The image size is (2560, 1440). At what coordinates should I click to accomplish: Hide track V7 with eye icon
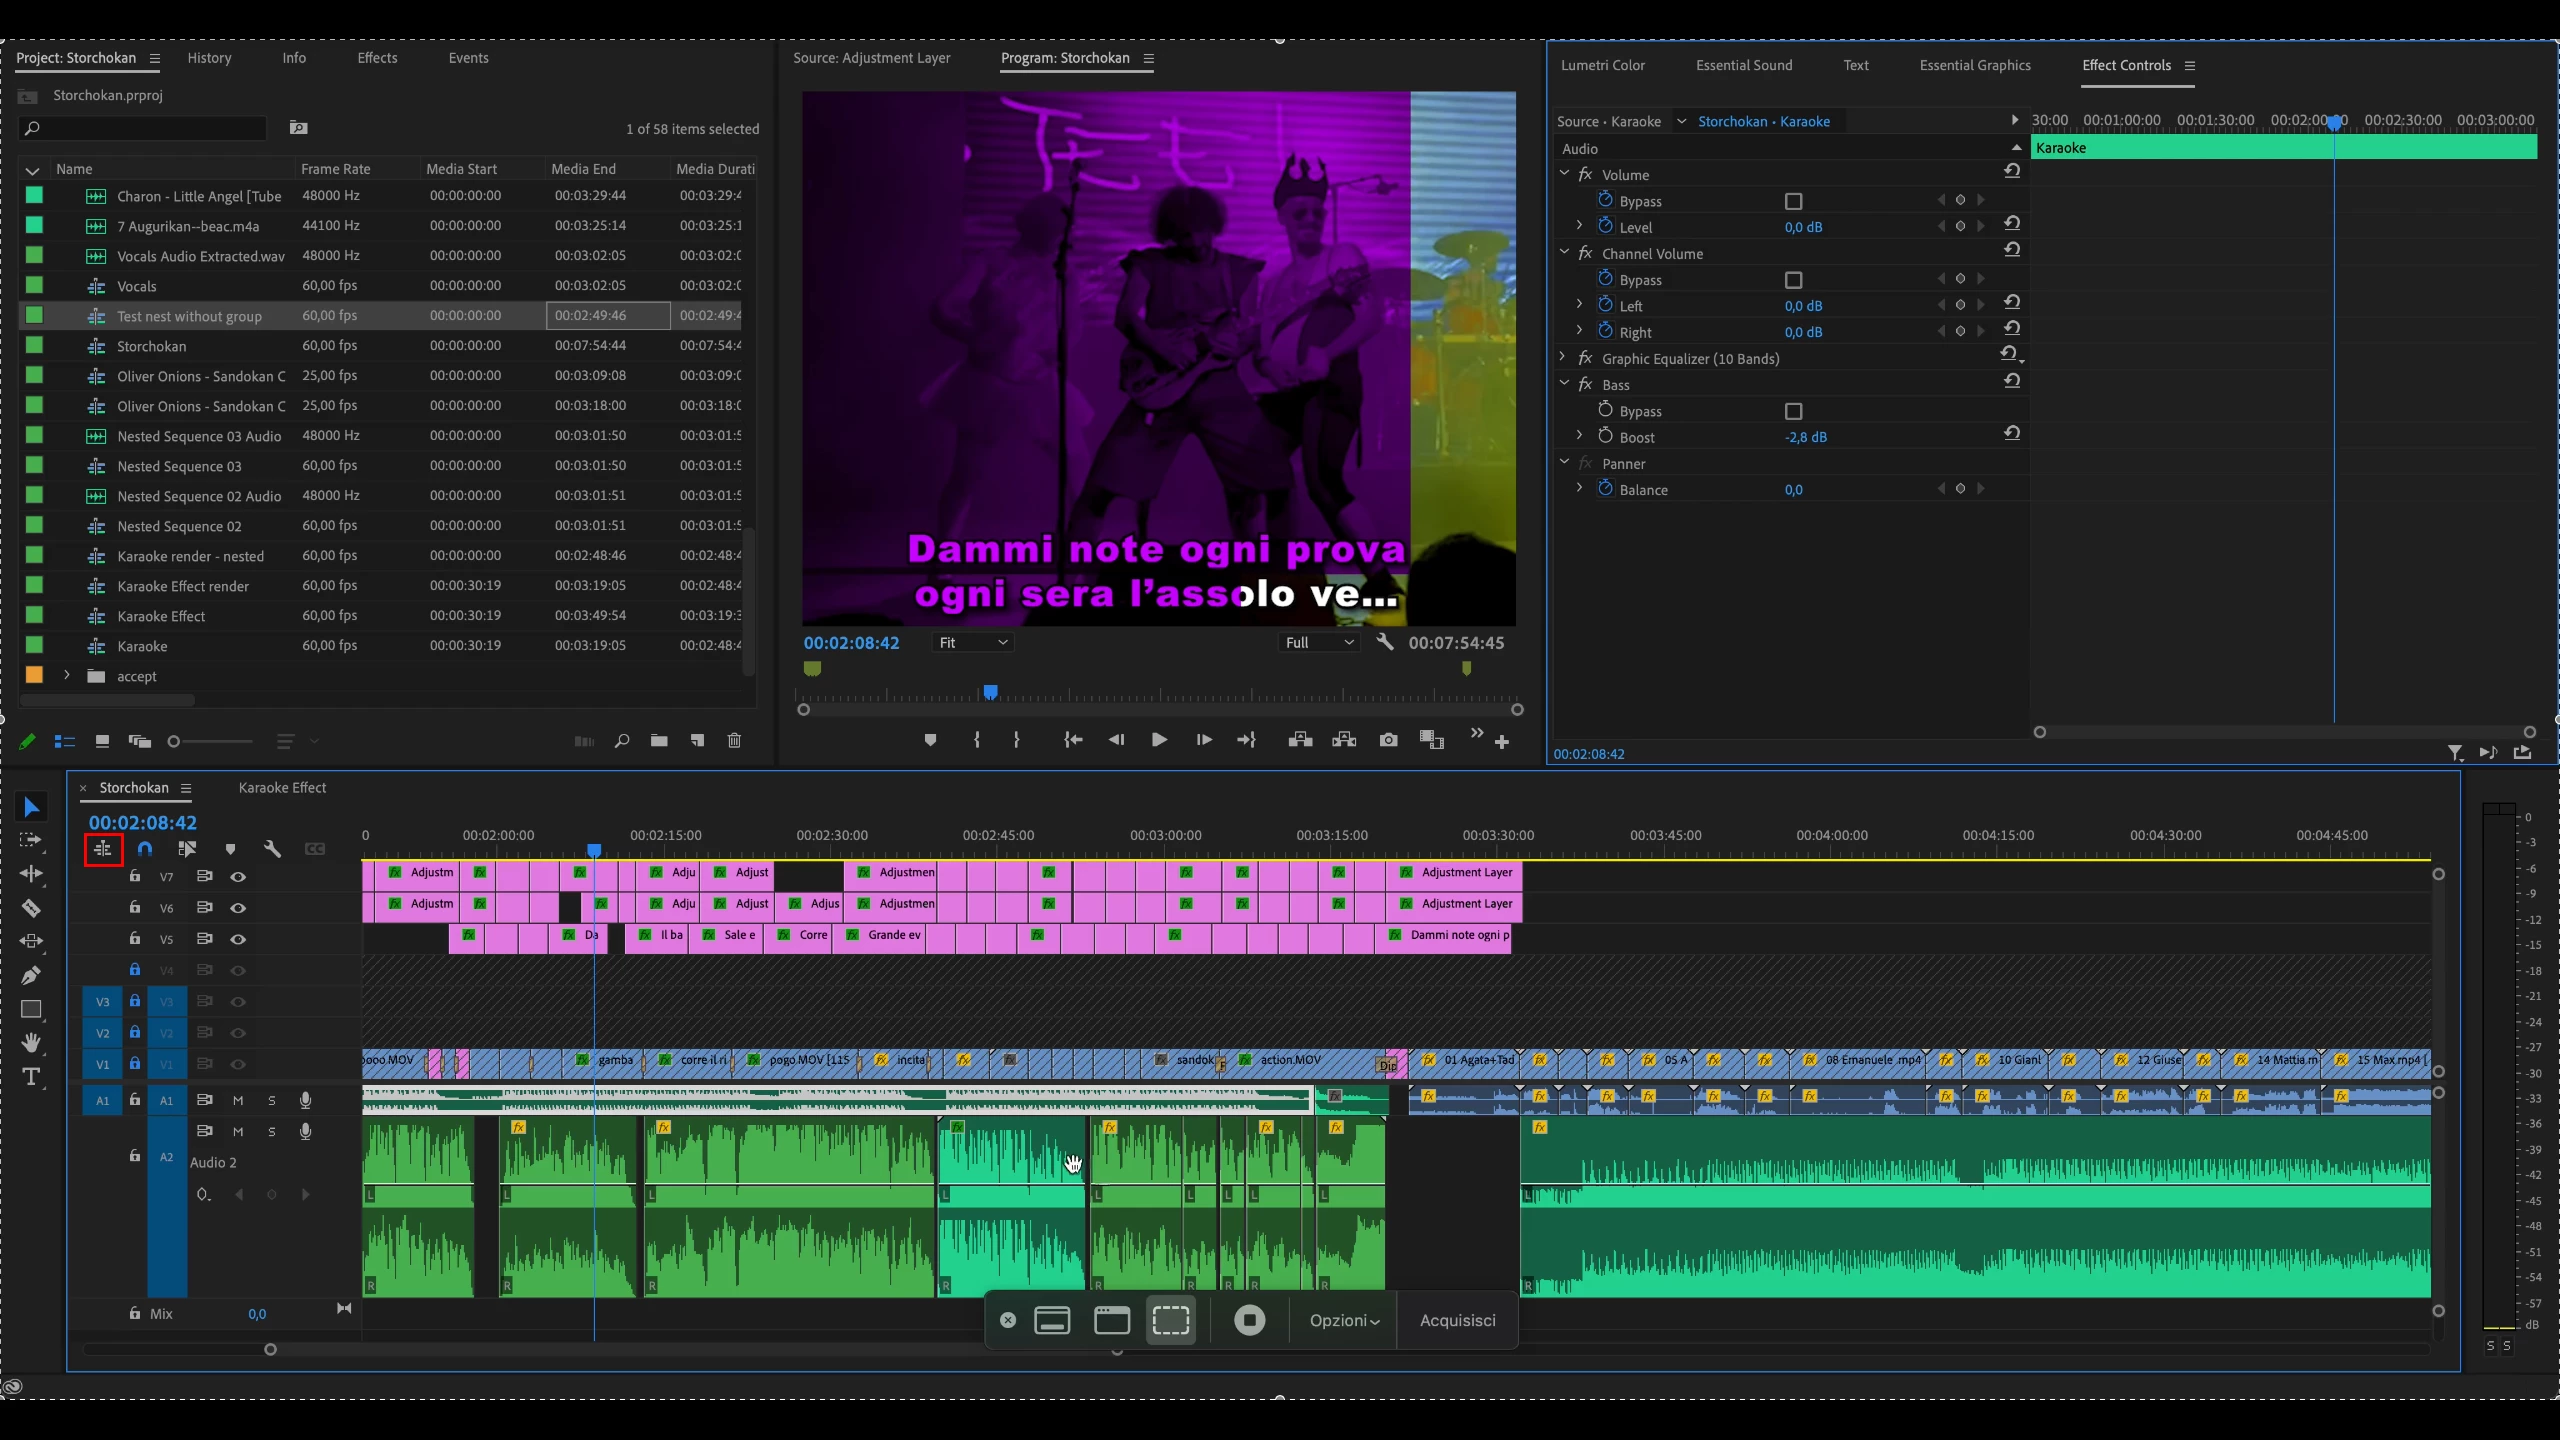[238, 877]
